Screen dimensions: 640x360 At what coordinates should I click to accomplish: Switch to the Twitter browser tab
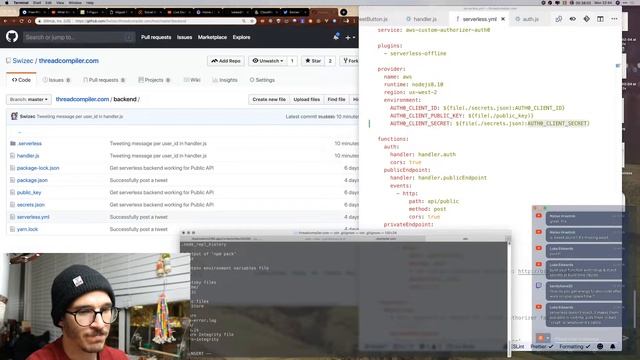tap(296, 12)
